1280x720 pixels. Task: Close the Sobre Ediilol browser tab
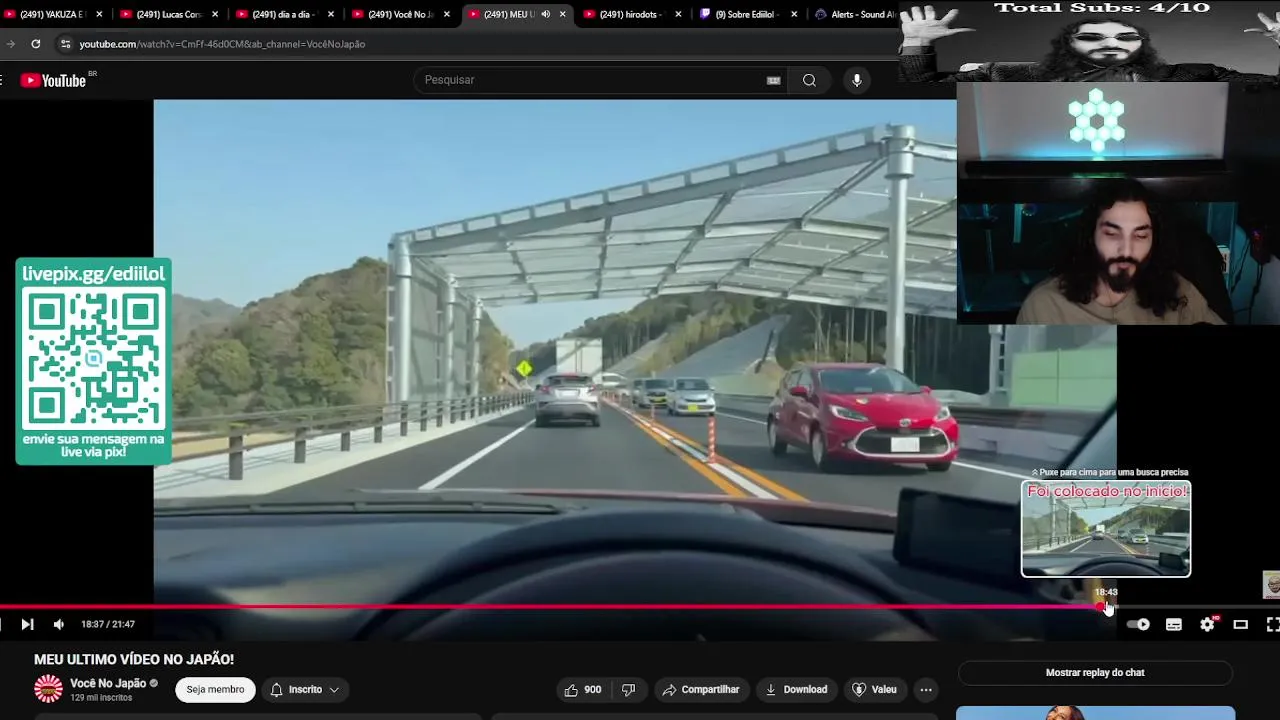pyautogui.click(x=795, y=14)
